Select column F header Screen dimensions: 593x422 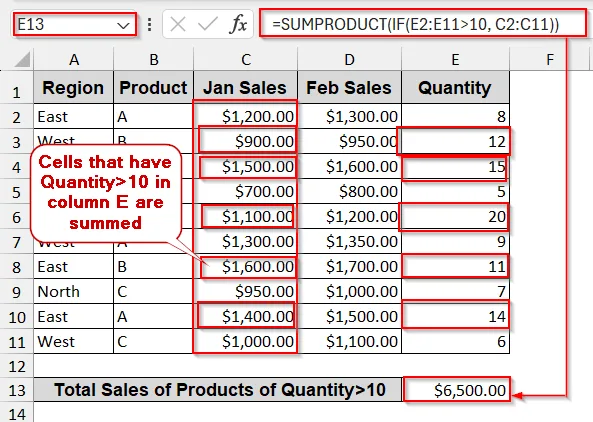coord(550,59)
